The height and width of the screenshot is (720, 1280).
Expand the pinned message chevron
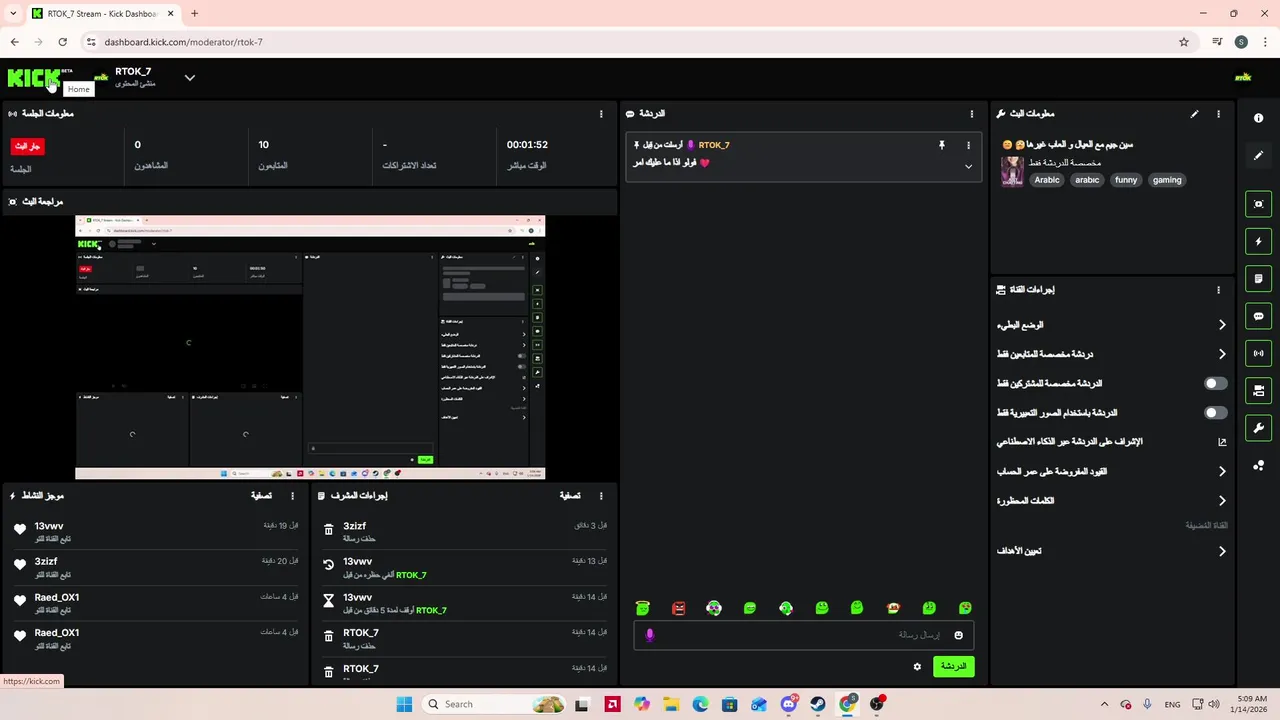[x=968, y=166]
